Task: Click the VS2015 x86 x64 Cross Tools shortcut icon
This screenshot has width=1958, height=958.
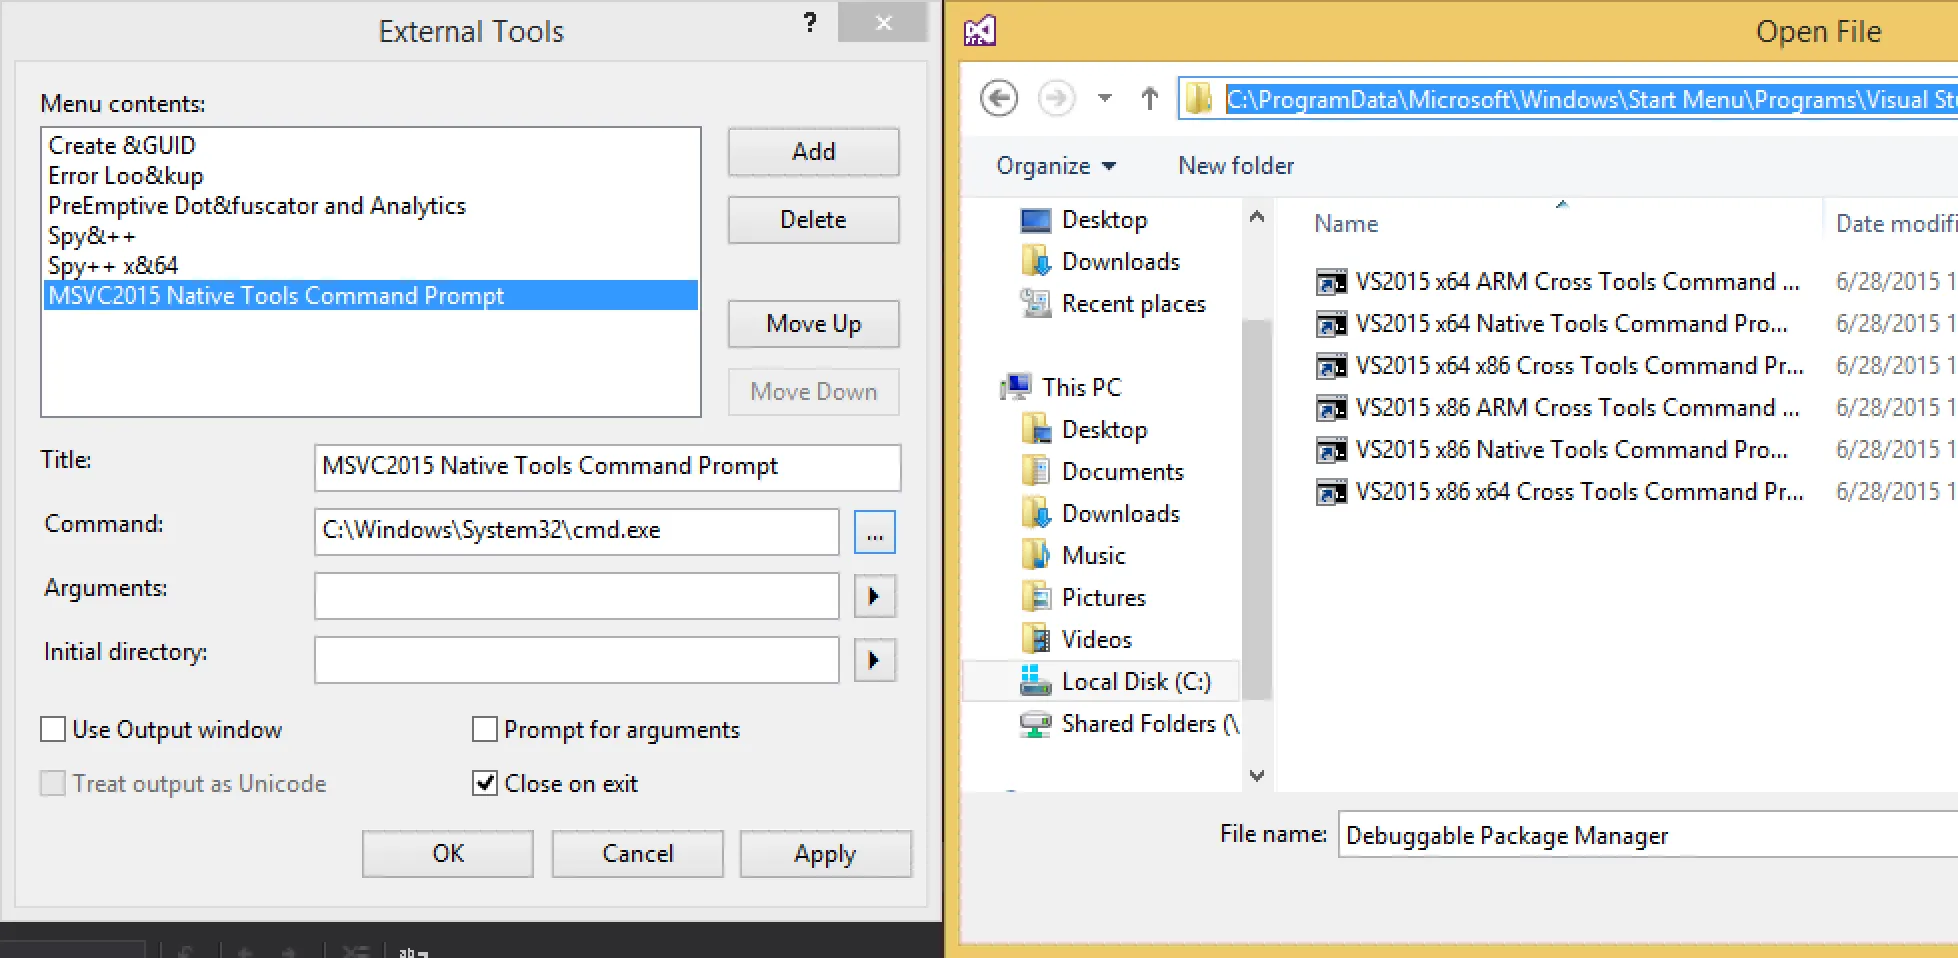Action: pos(1331,492)
